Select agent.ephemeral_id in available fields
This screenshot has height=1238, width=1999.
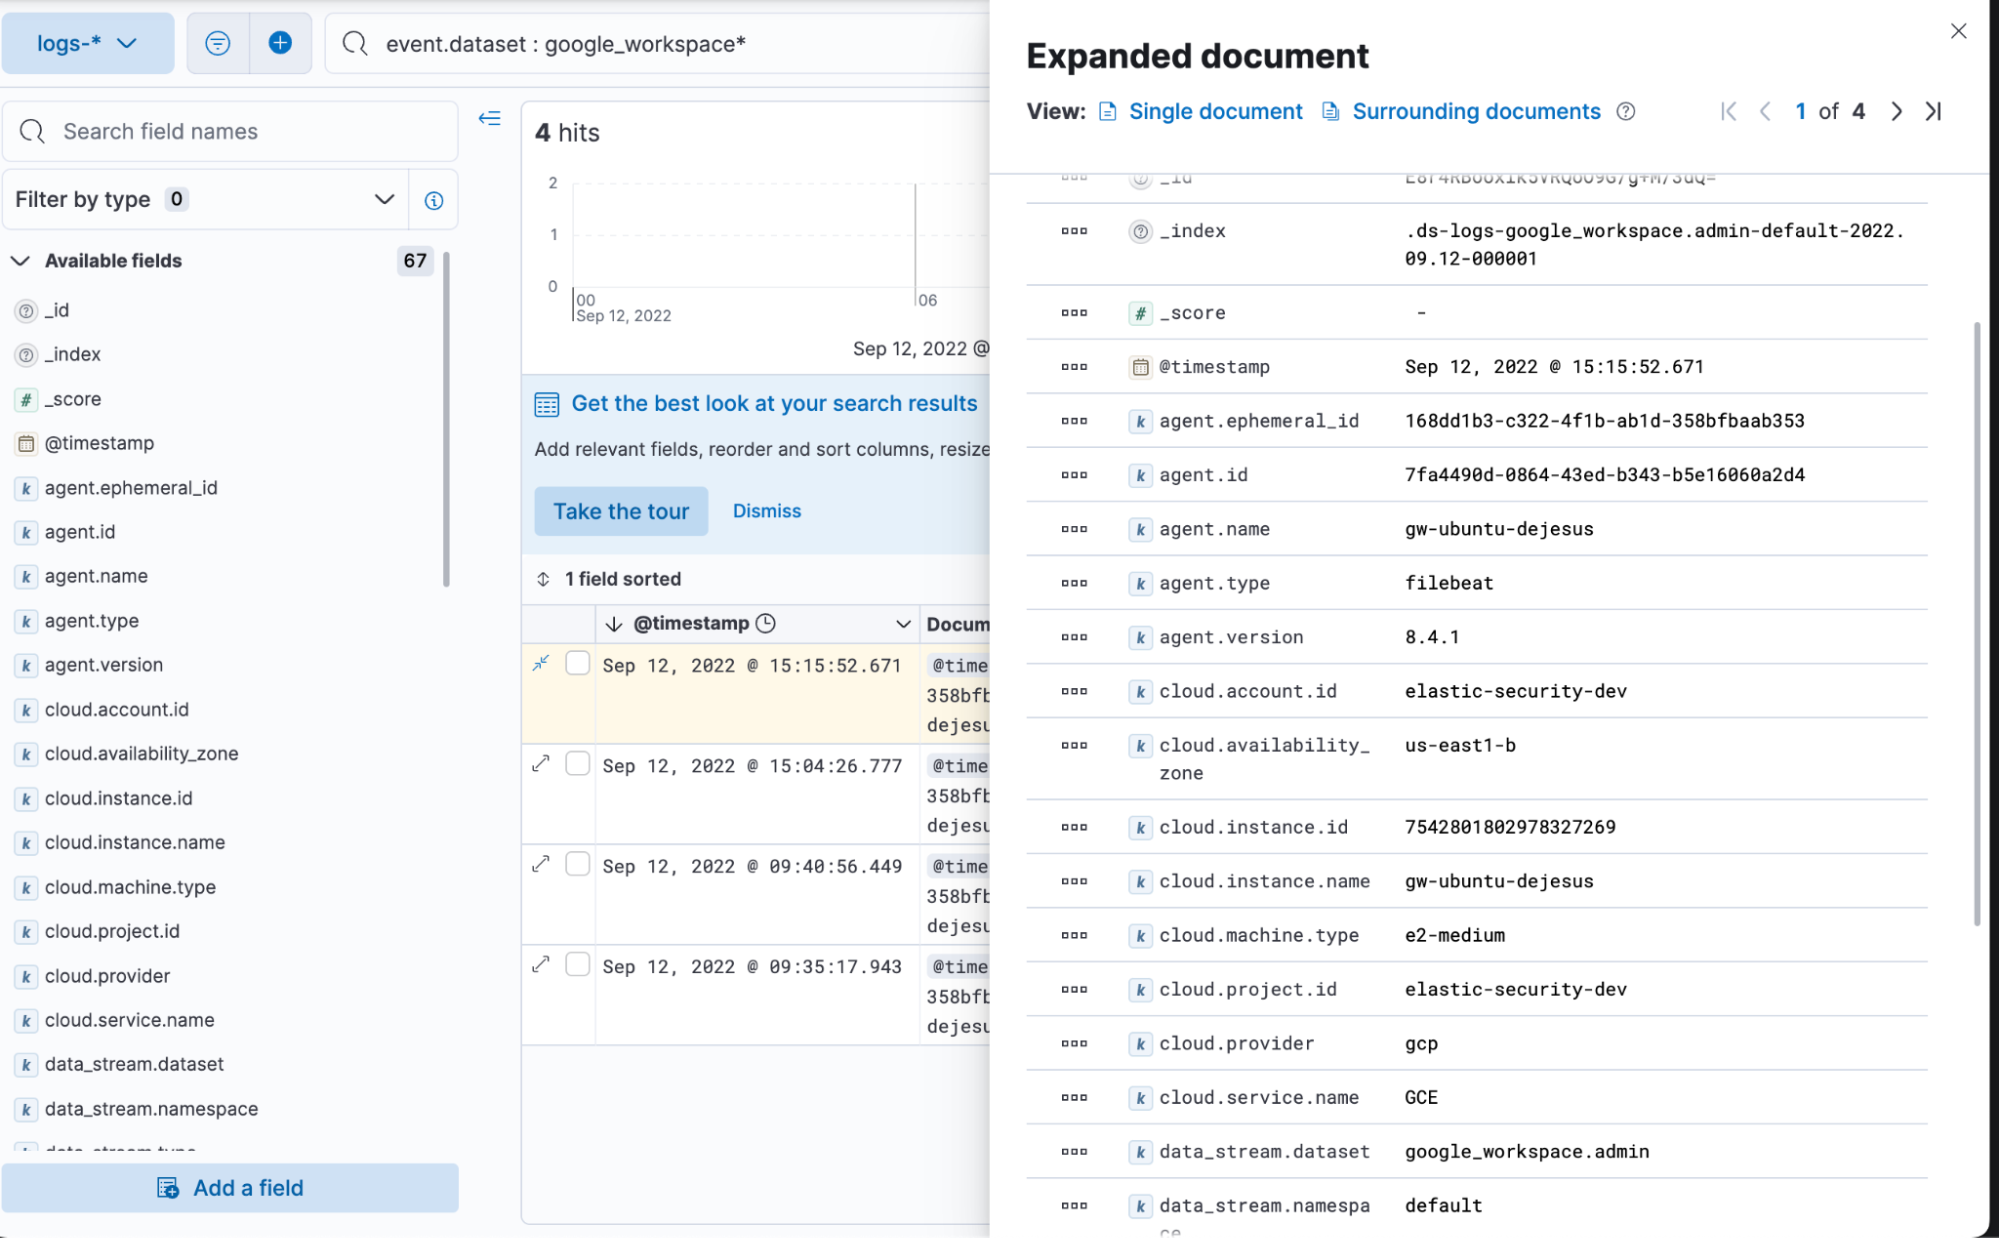(131, 488)
